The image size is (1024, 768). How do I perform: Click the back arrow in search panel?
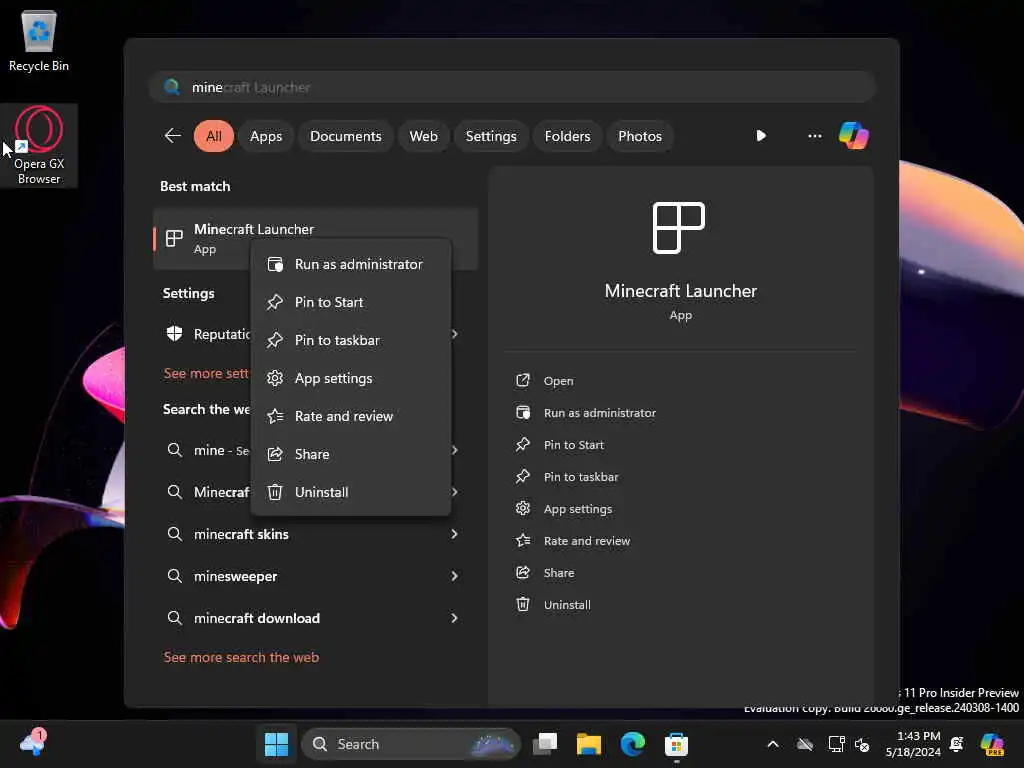[172, 136]
